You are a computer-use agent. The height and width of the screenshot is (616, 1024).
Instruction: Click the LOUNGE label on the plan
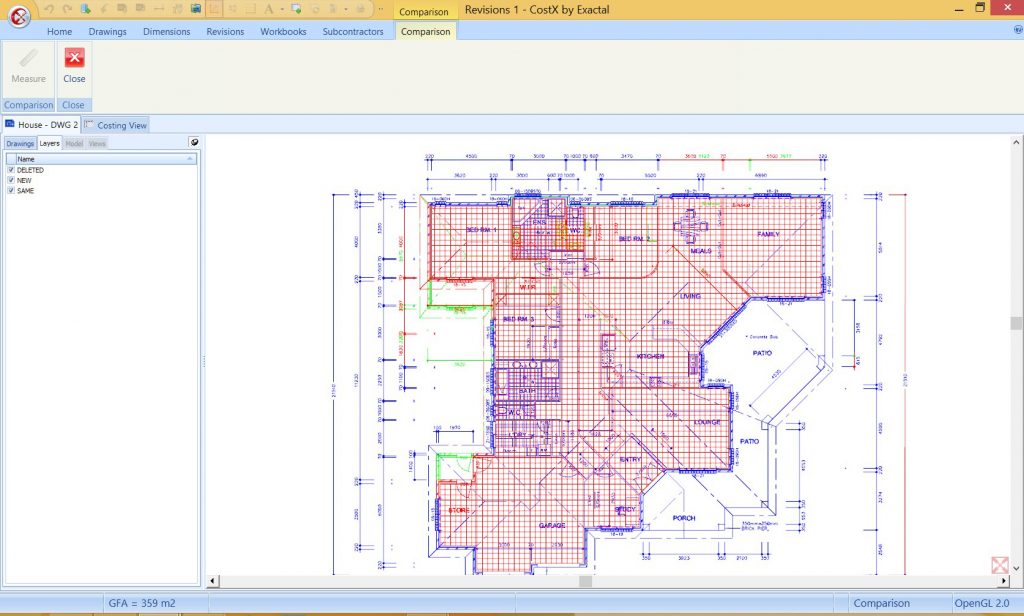(707, 422)
